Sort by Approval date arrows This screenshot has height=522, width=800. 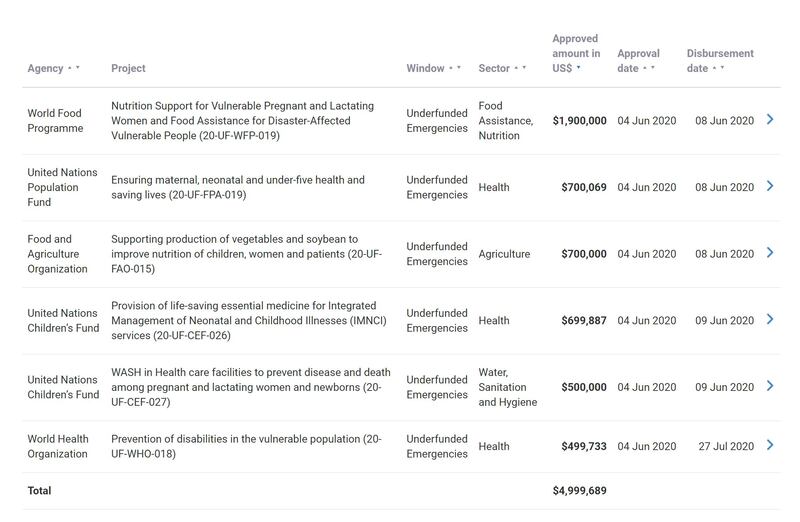point(648,67)
